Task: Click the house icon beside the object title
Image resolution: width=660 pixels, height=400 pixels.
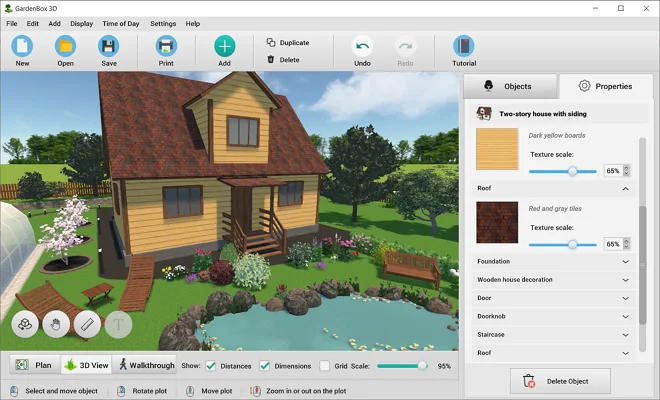Action: 484,114
